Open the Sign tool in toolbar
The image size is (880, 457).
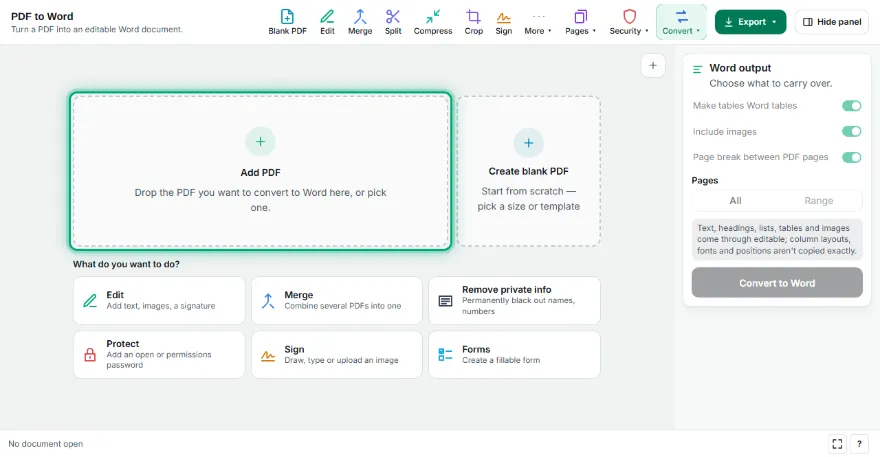pyautogui.click(x=503, y=22)
